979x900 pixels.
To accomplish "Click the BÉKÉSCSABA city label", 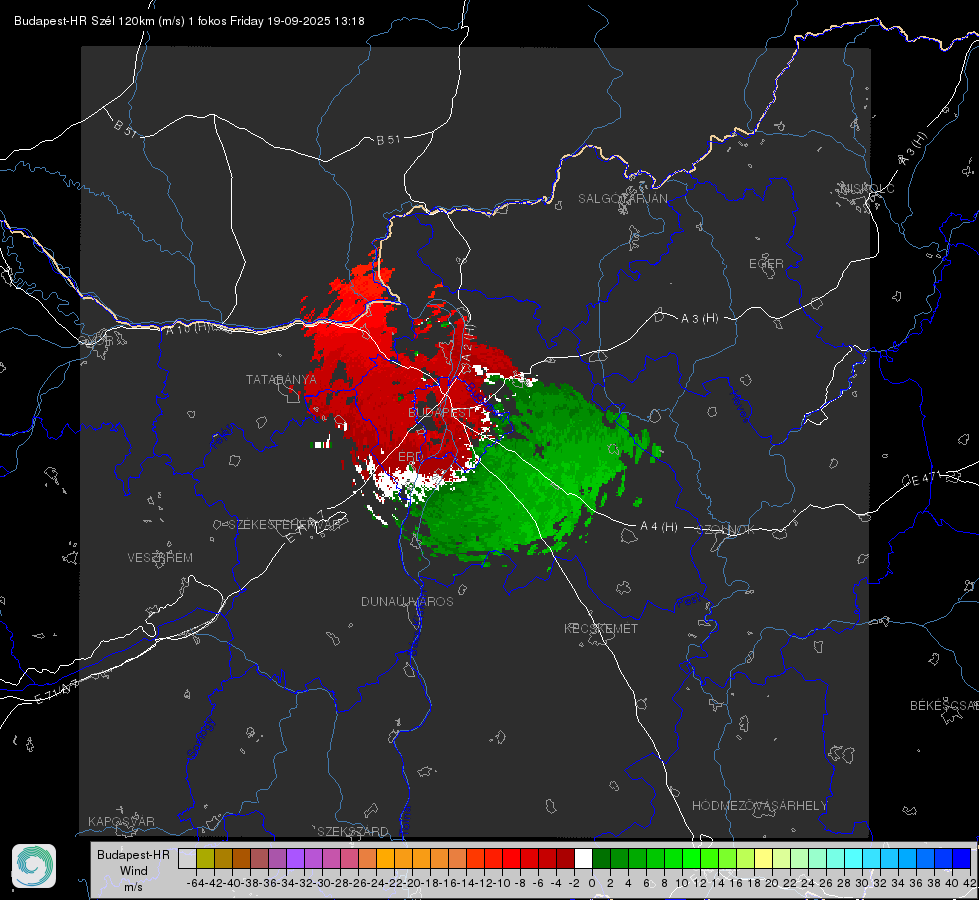I will 944,705.
